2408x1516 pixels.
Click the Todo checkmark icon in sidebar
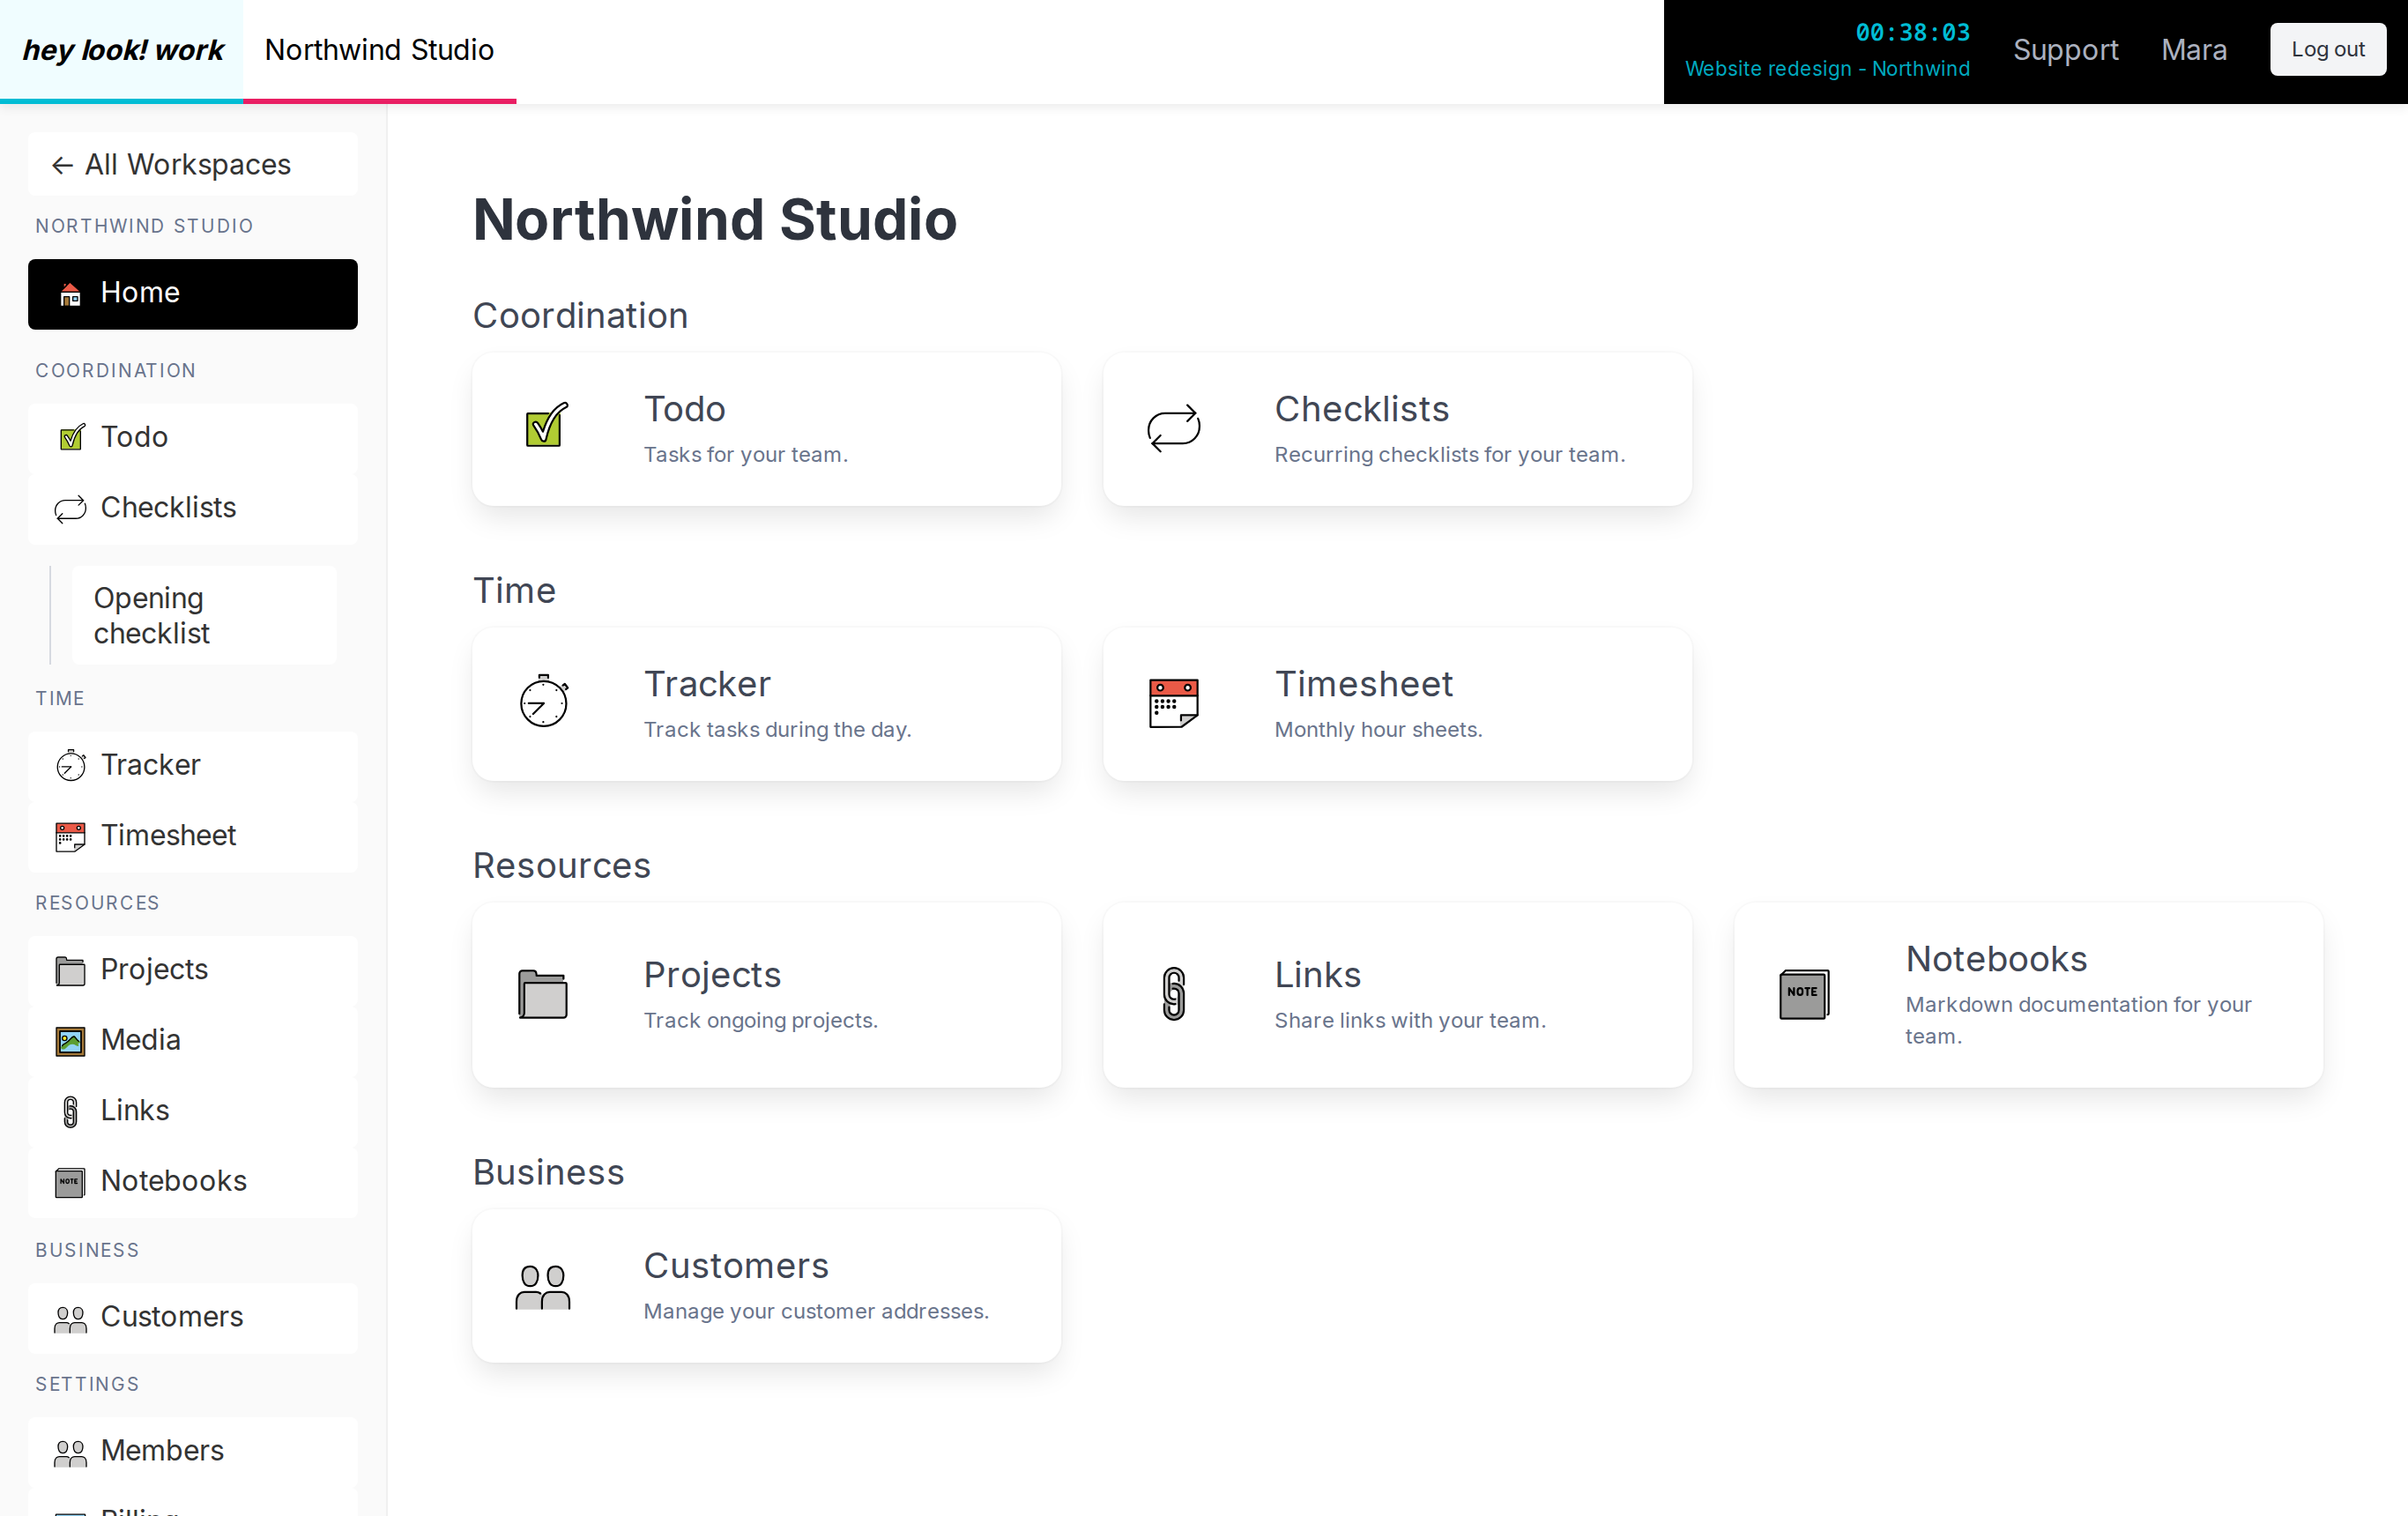tap(71, 438)
